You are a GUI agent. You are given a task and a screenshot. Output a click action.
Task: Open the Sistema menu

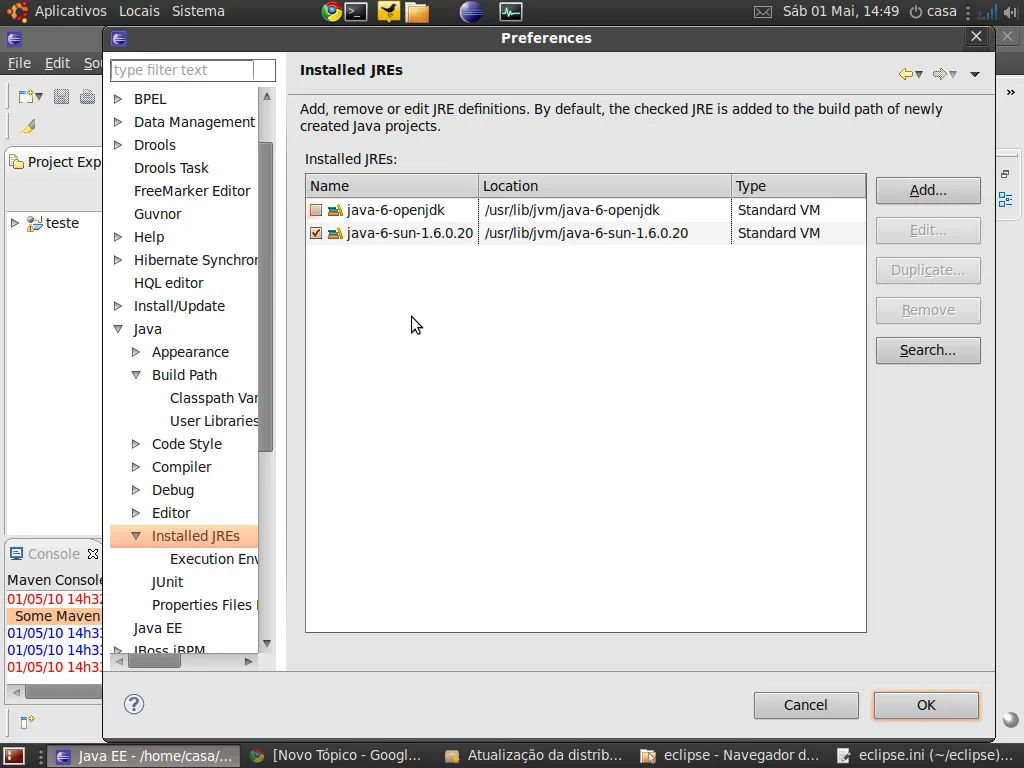[198, 11]
